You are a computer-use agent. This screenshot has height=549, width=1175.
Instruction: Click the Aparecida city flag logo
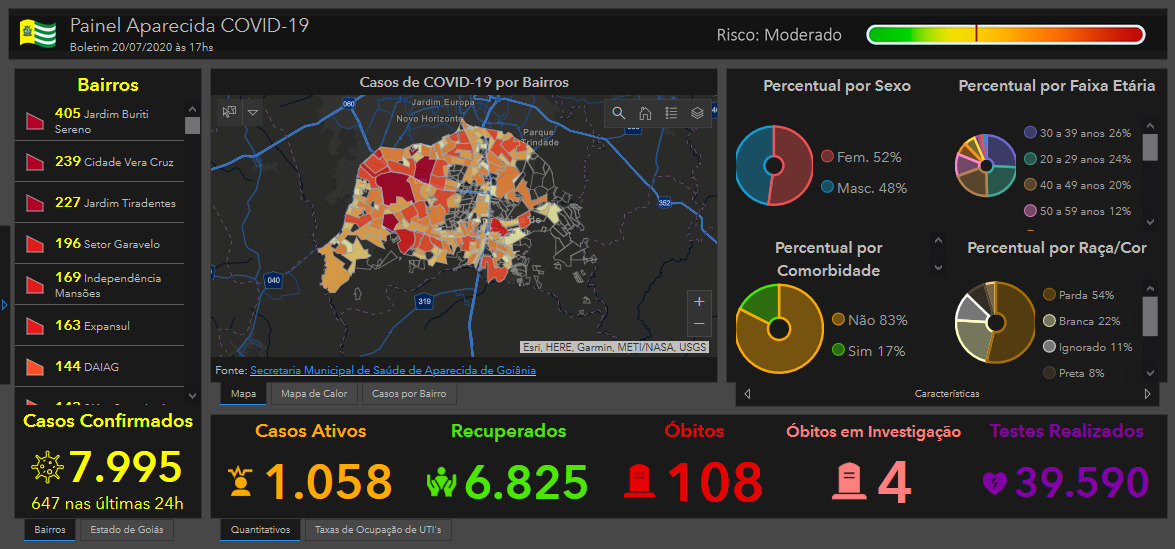click(37, 32)
